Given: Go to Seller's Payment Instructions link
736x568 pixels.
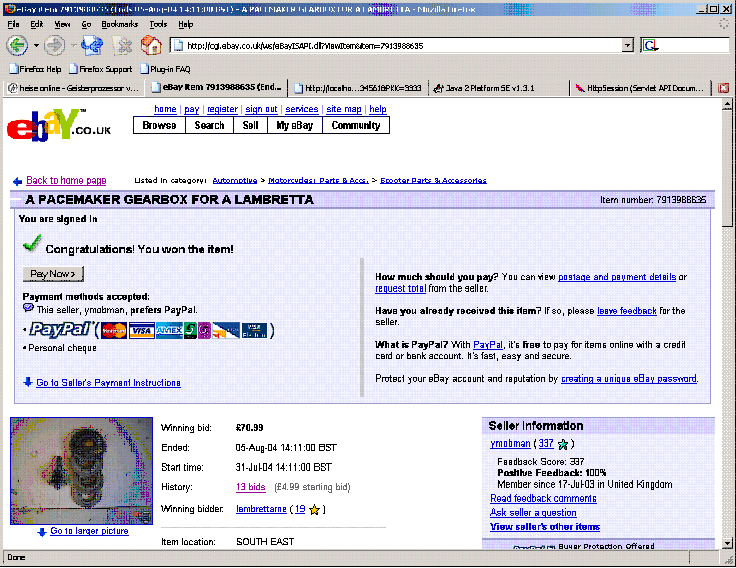Looking at the screenshot, I should [x=108, y=383].
